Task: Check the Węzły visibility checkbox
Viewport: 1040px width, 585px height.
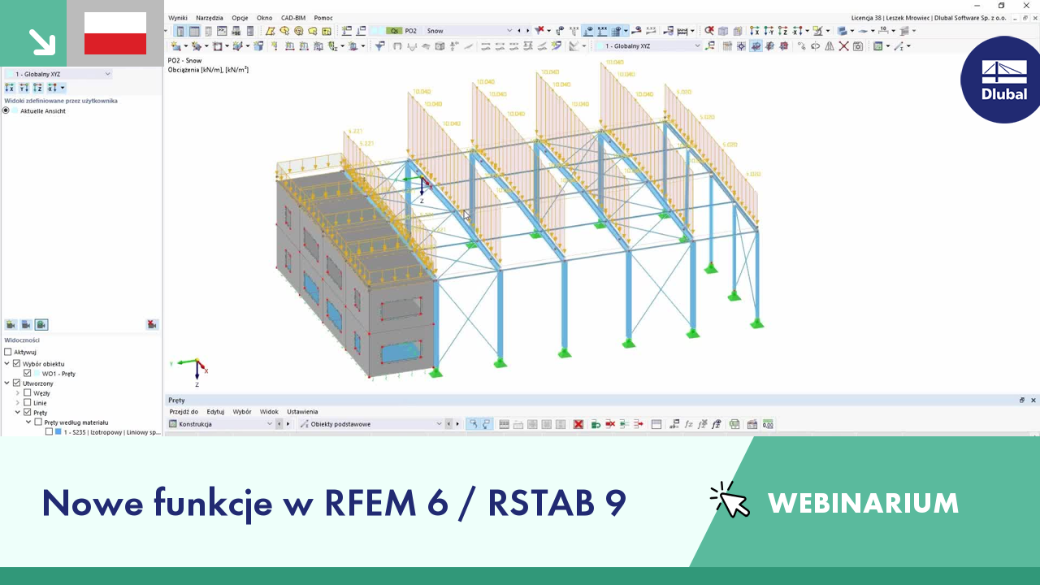Action: (27, 393)
